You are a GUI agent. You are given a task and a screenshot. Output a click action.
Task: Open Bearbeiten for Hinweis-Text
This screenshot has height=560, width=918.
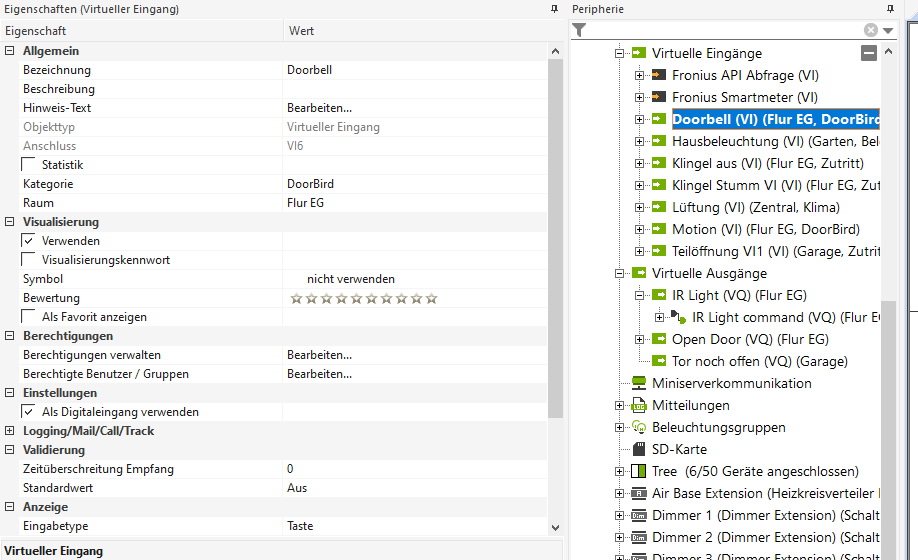click(319, 108)
